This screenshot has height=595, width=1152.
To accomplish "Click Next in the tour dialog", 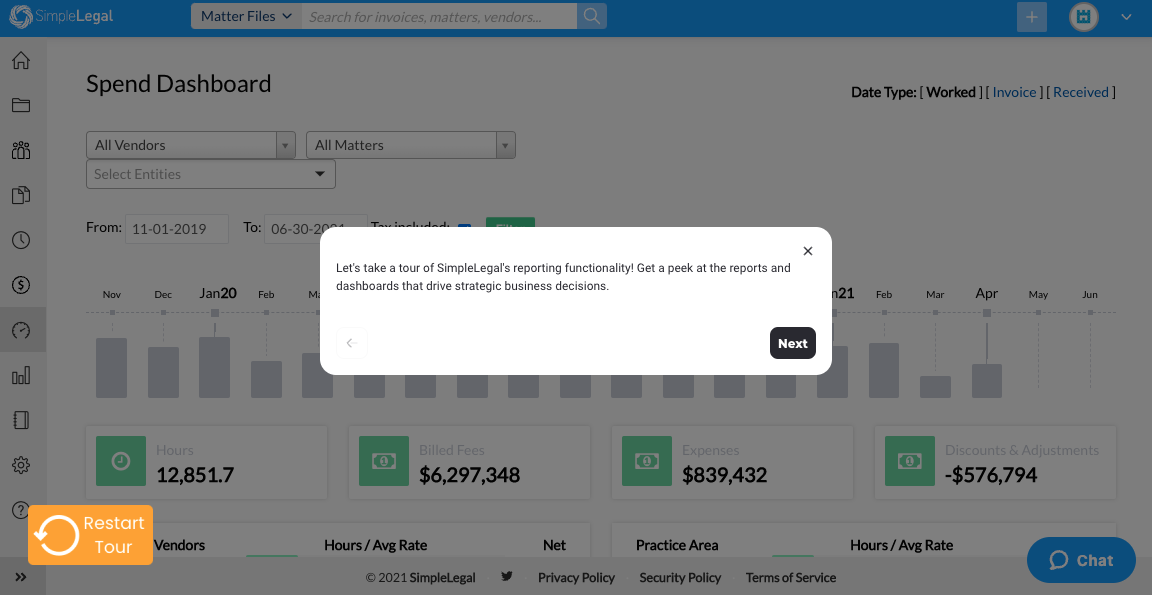I will pos(792,343).
